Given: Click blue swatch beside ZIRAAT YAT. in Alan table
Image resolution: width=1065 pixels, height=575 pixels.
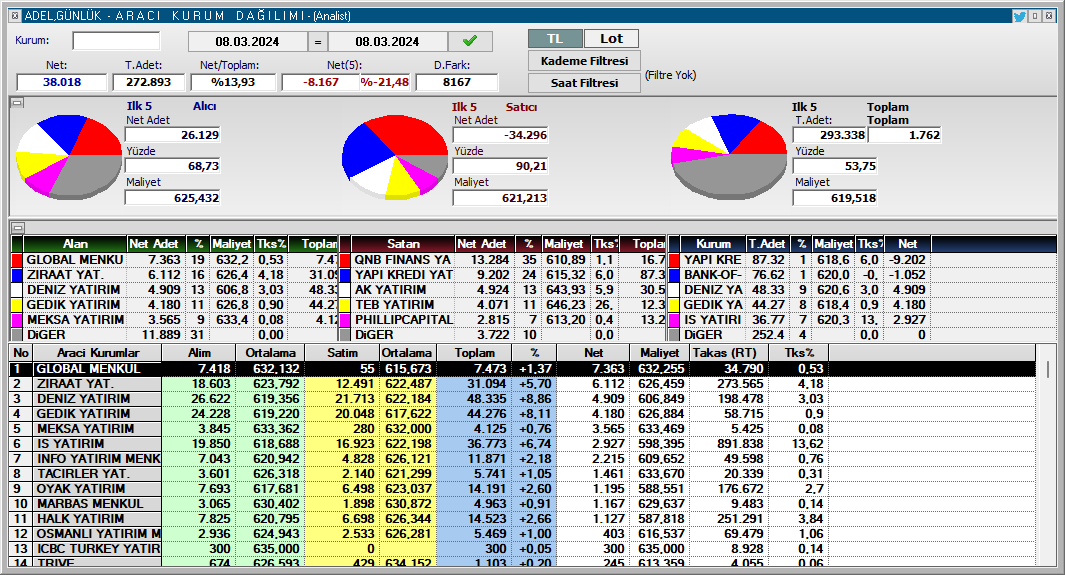Looking at the screenshot, I should pyautogui.click(x=17, y=275).
